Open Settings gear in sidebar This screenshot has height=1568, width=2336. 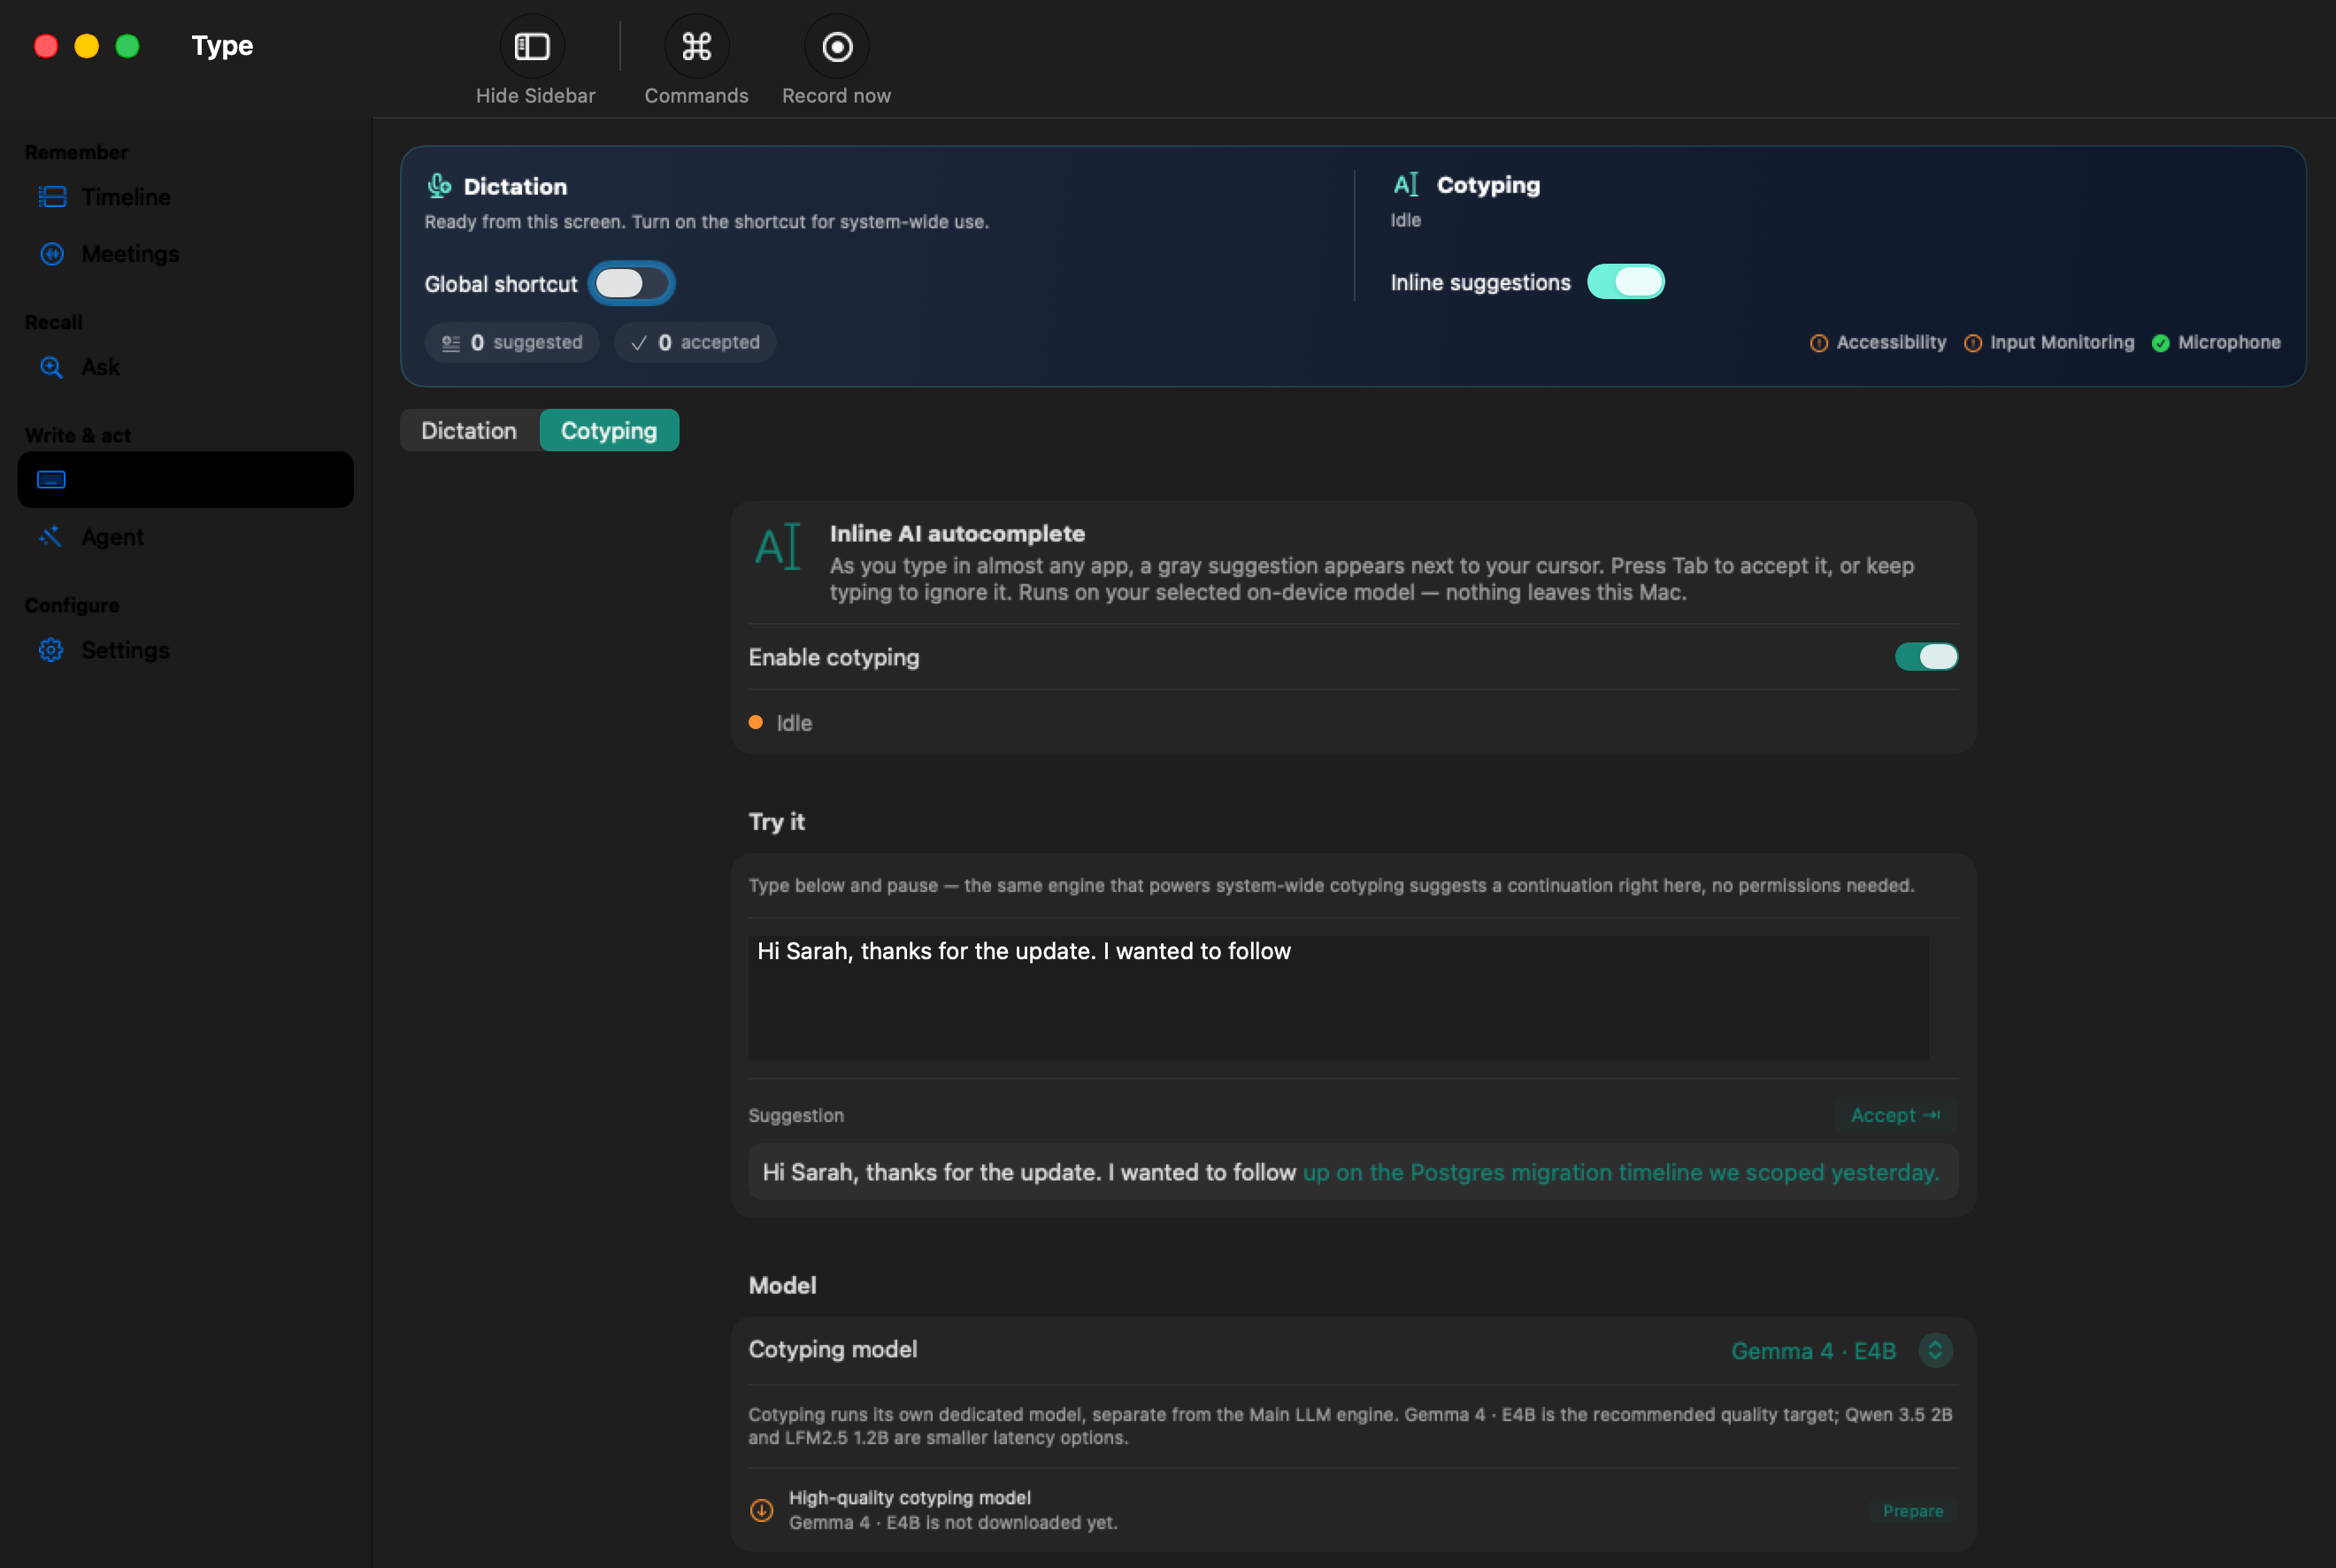tap(186, 650)
